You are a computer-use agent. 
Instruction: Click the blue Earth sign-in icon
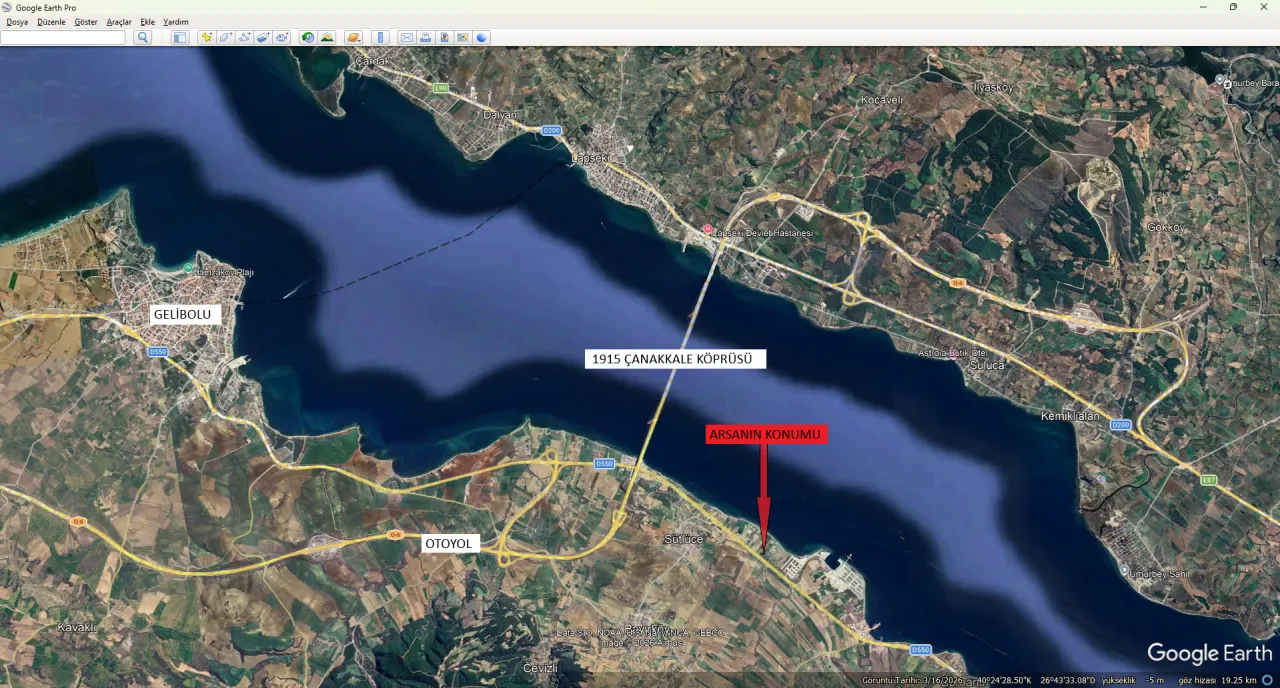[481, 37]
